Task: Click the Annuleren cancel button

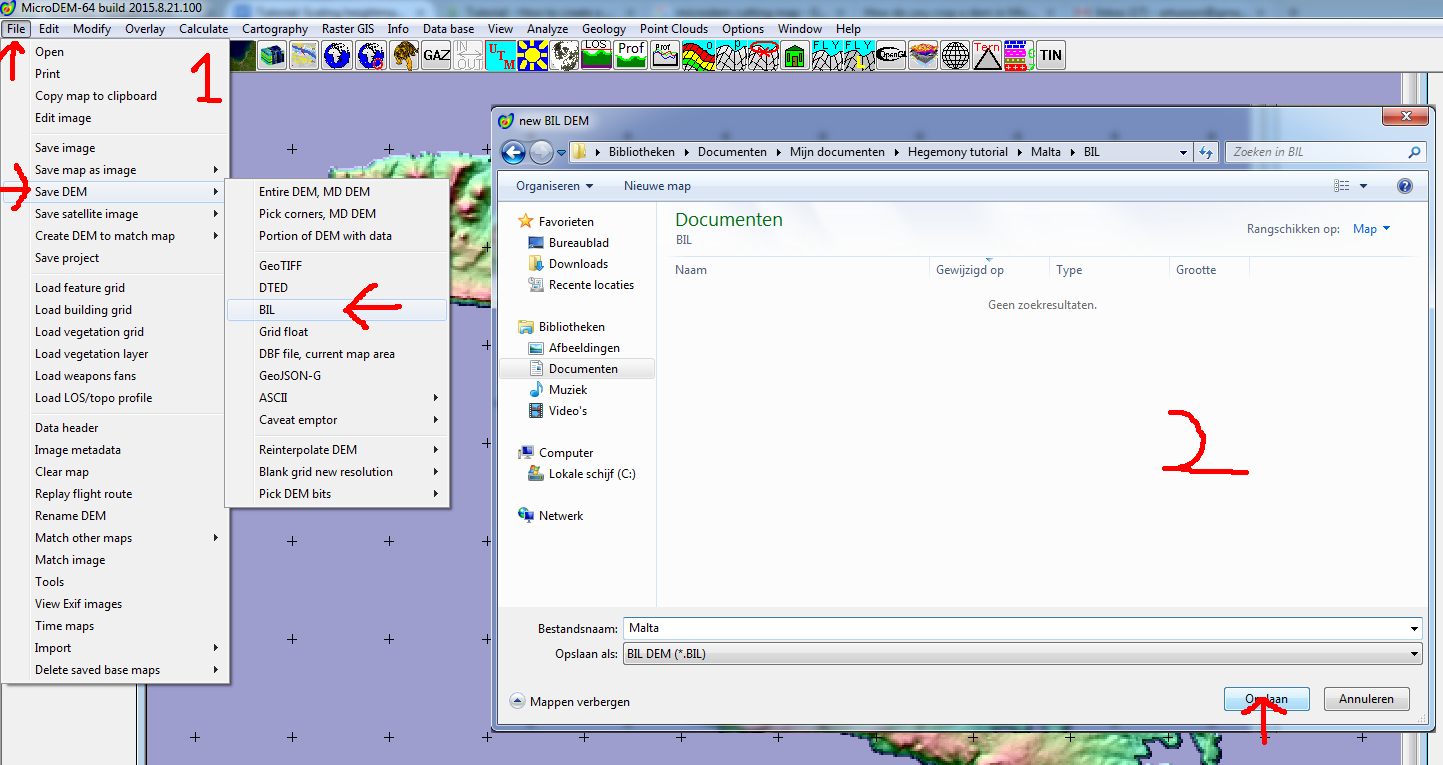Action: [x=1366, y=699]
